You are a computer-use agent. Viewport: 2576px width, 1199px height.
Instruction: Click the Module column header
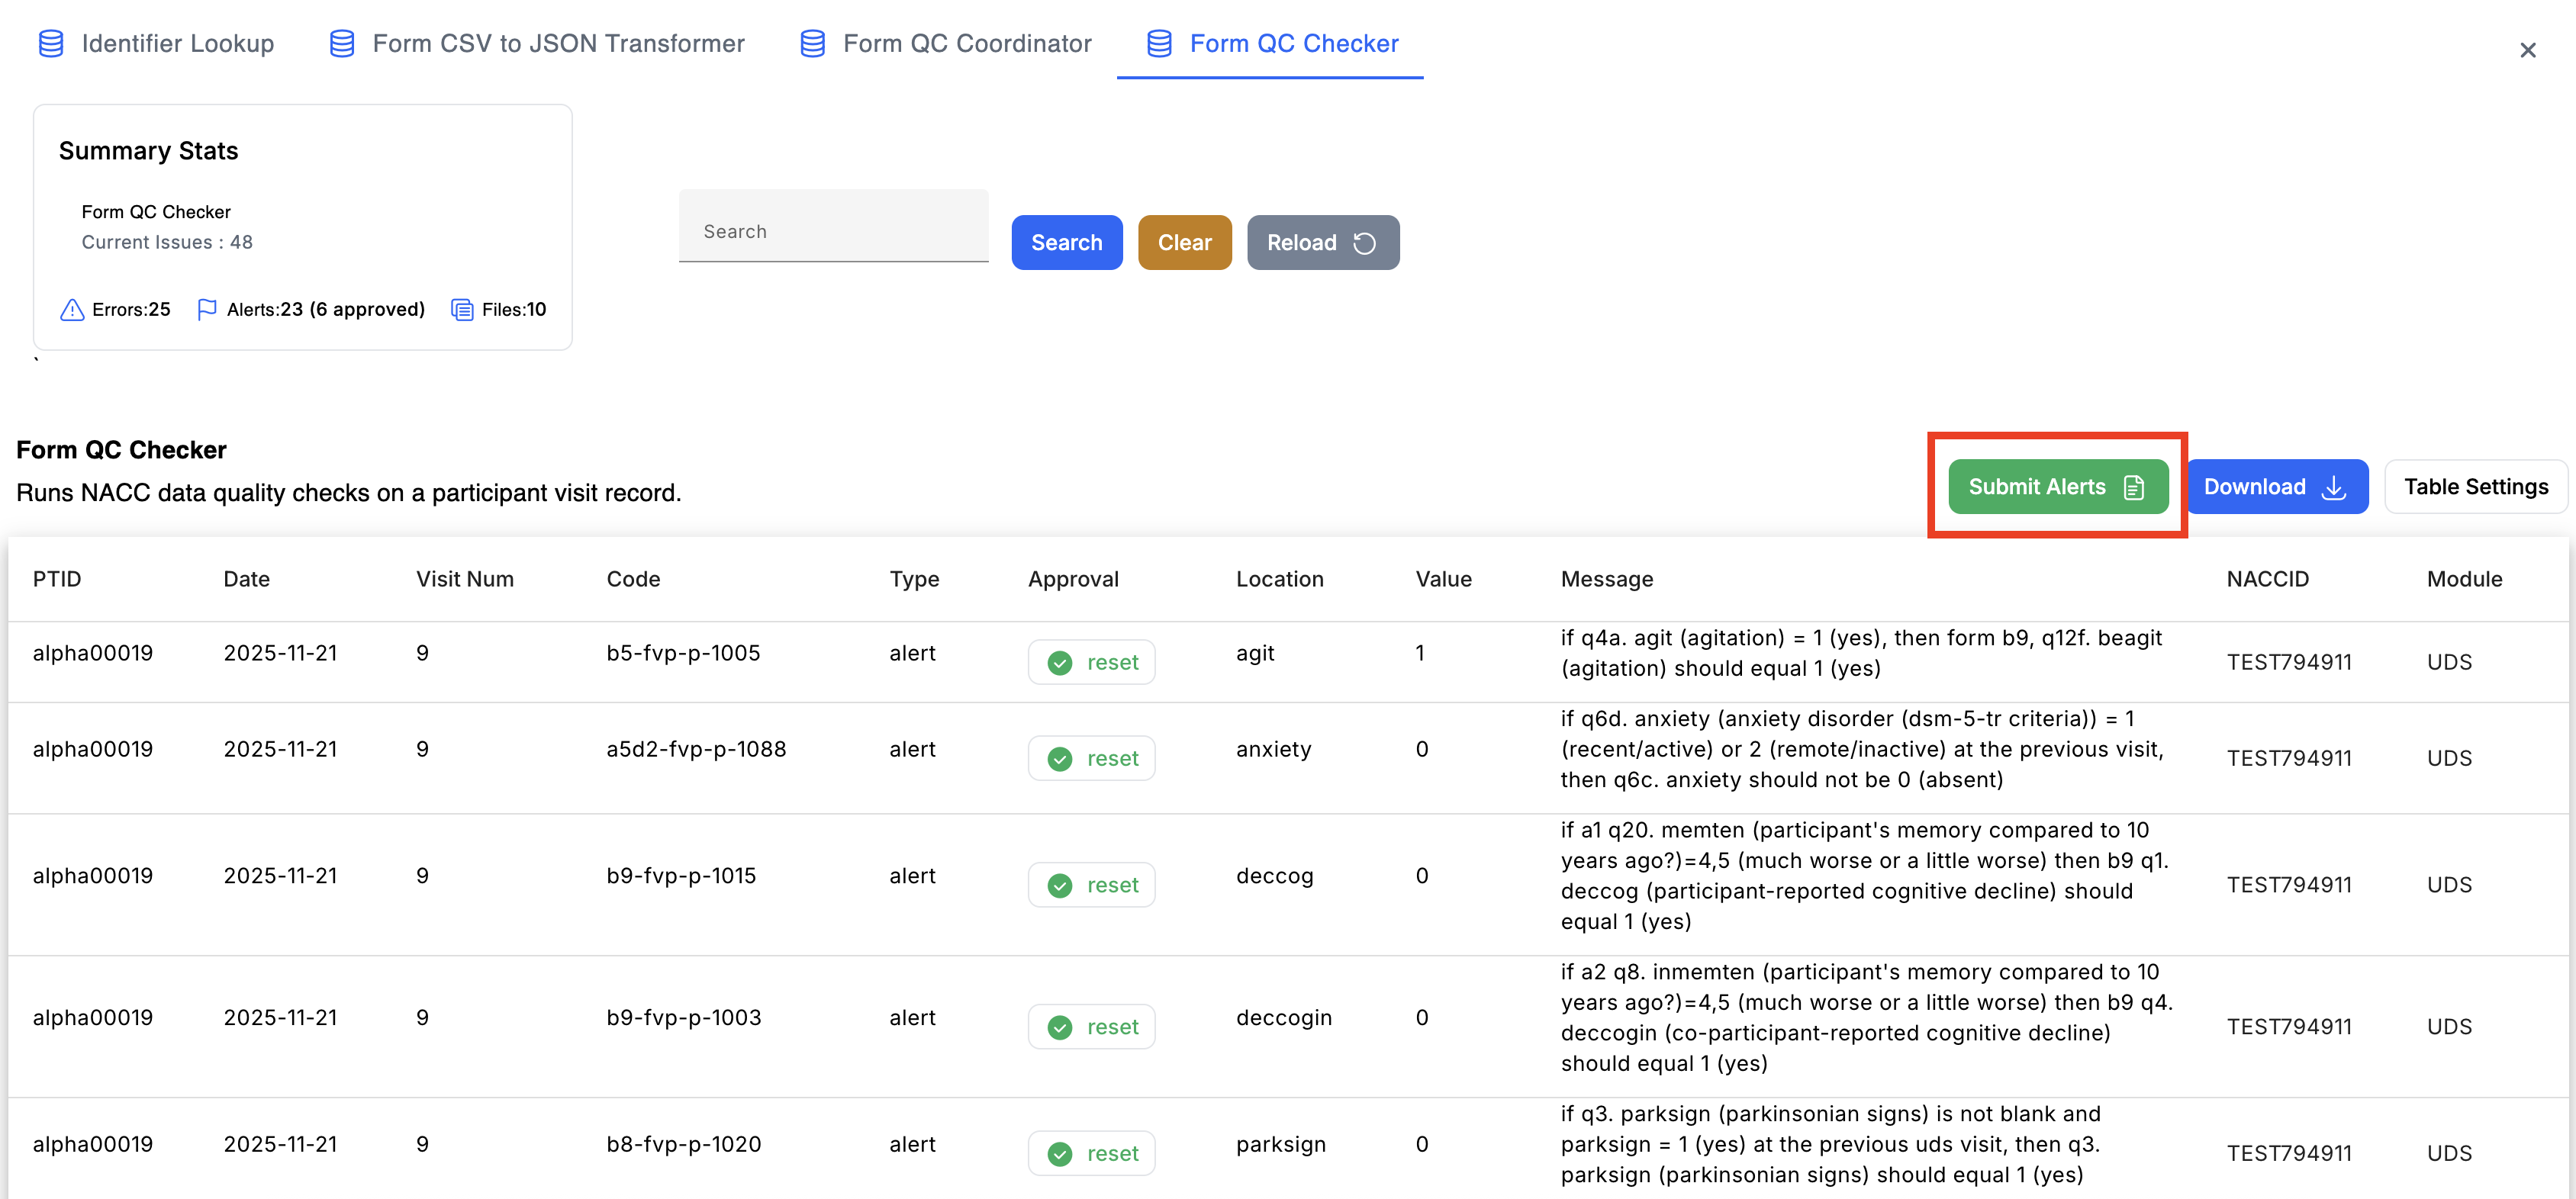pyautogui.click(x=2464, y=580)
